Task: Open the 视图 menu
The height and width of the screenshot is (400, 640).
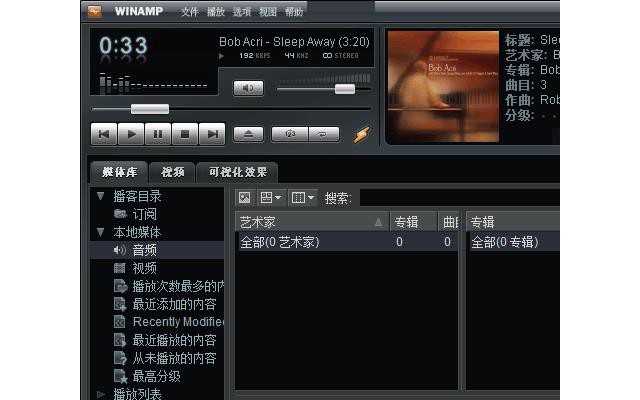Action: click(268, 12)
